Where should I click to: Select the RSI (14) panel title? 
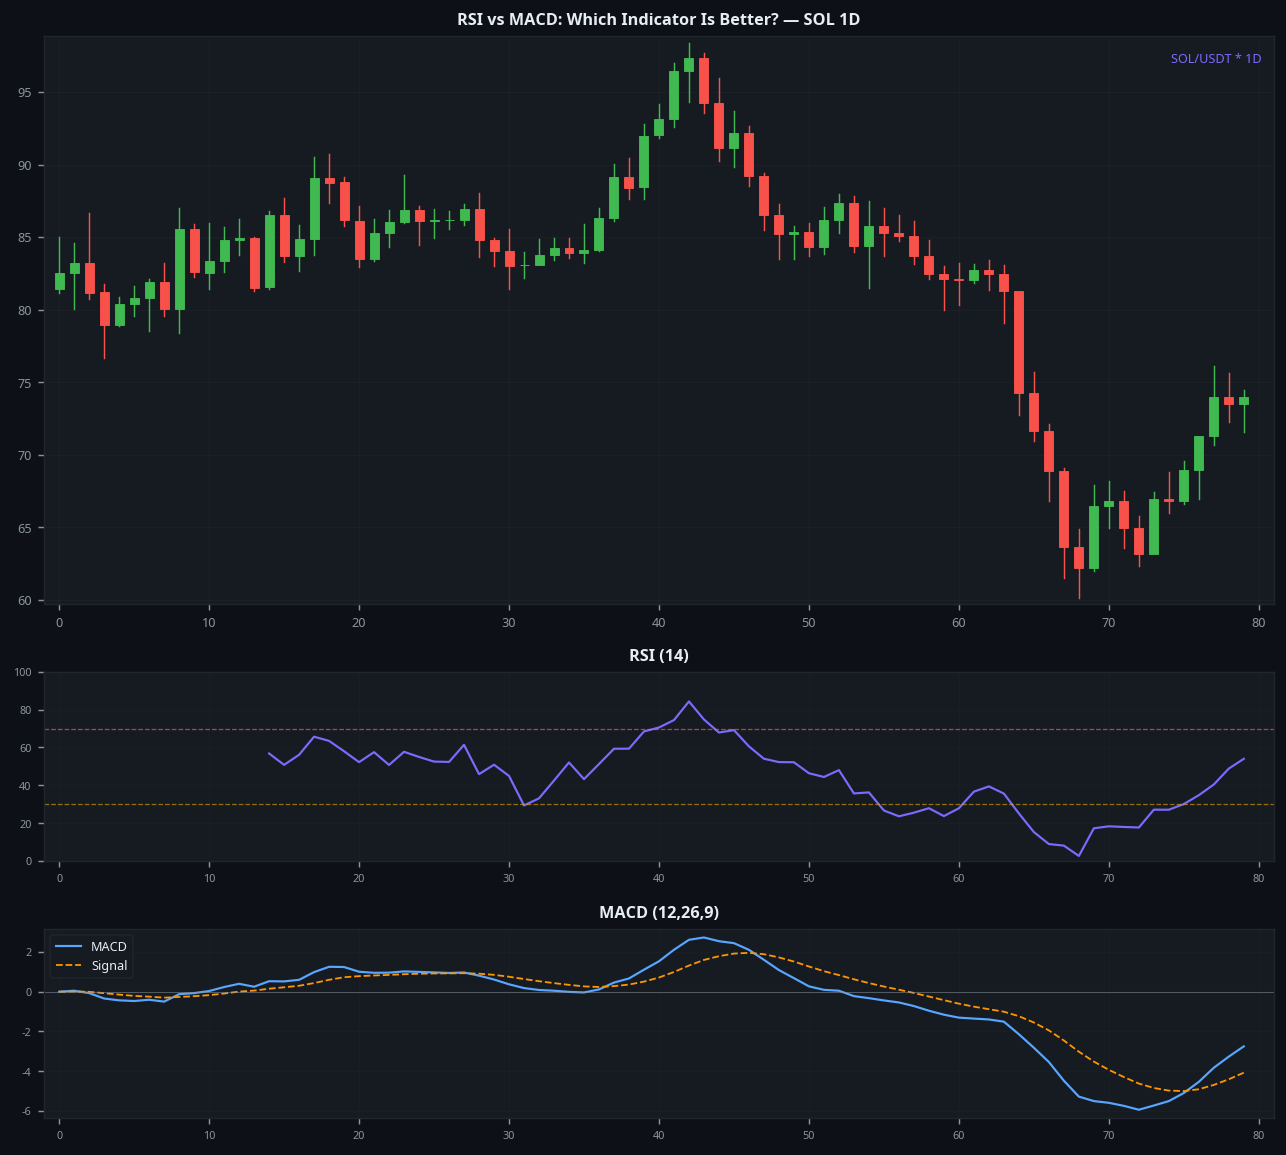click(x=659, y=656)
